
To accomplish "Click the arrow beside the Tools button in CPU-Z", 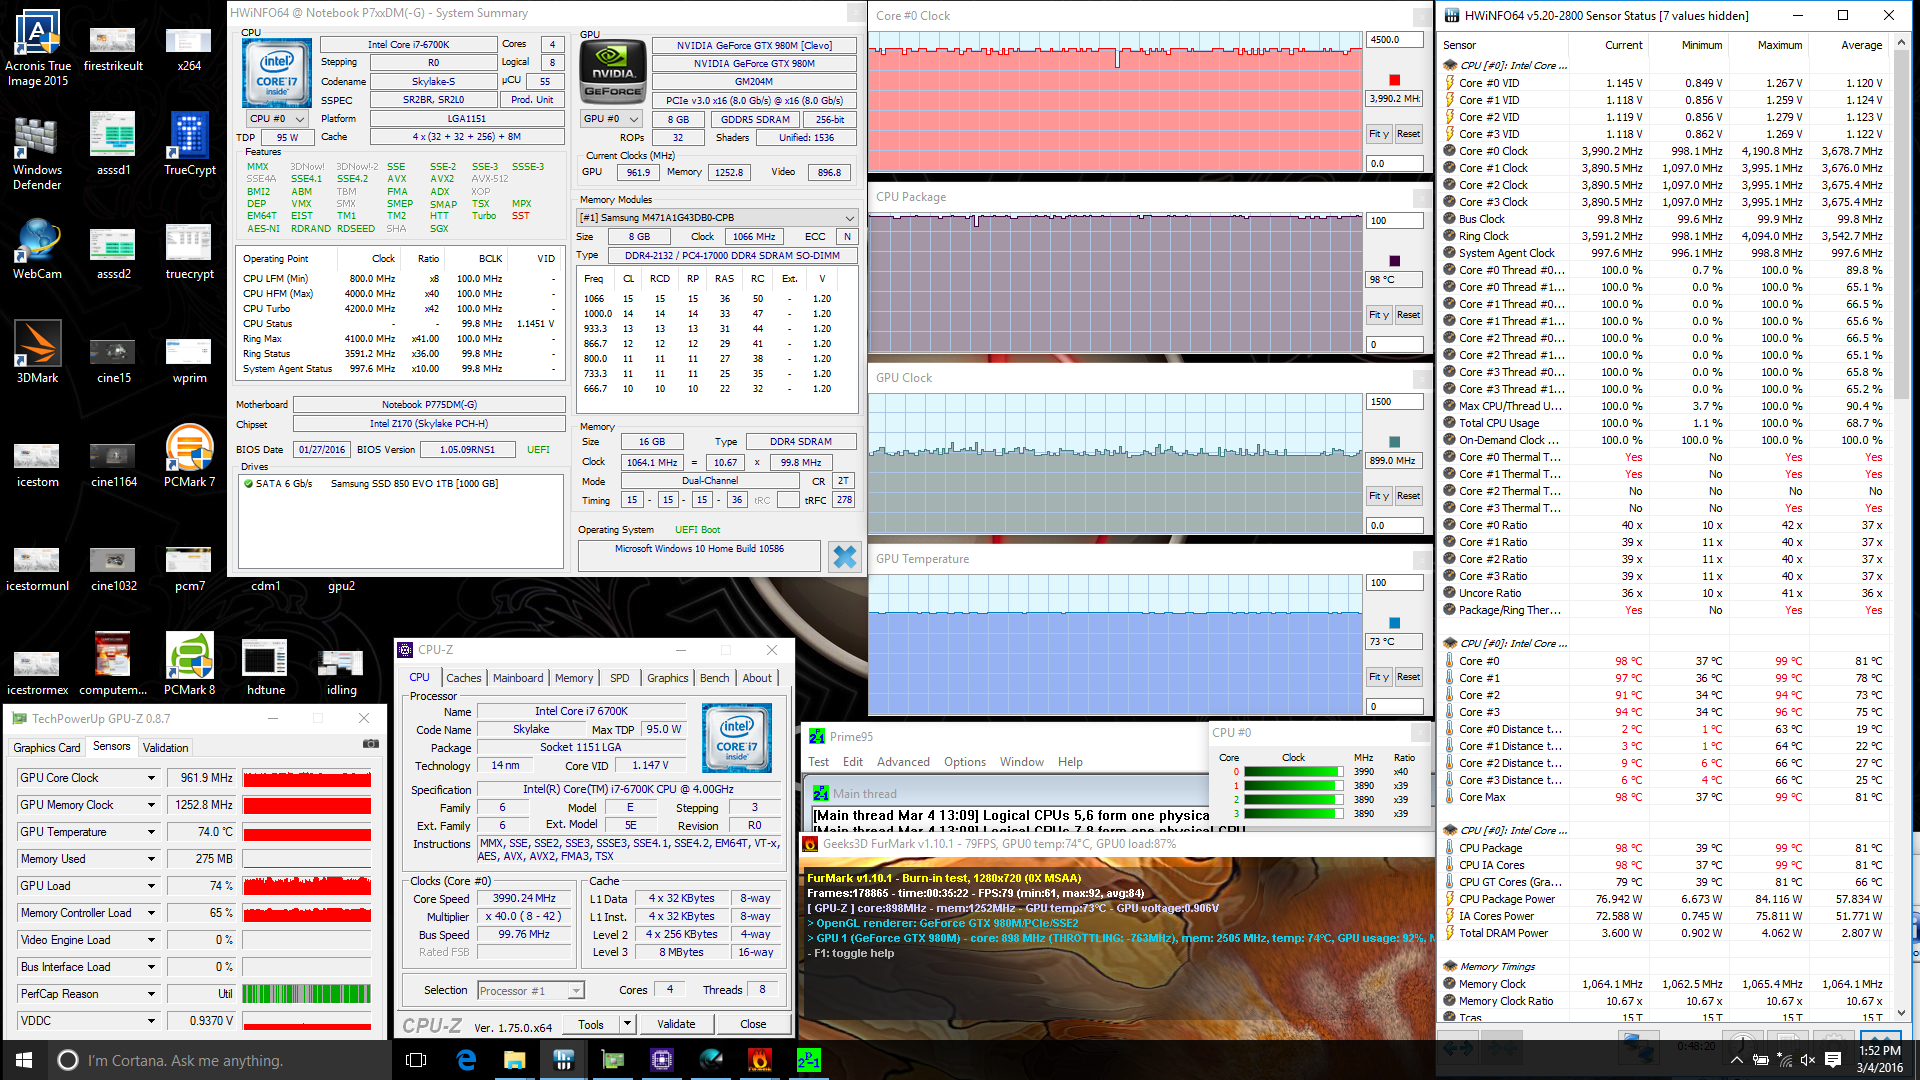I will [x=628, y=1024].
